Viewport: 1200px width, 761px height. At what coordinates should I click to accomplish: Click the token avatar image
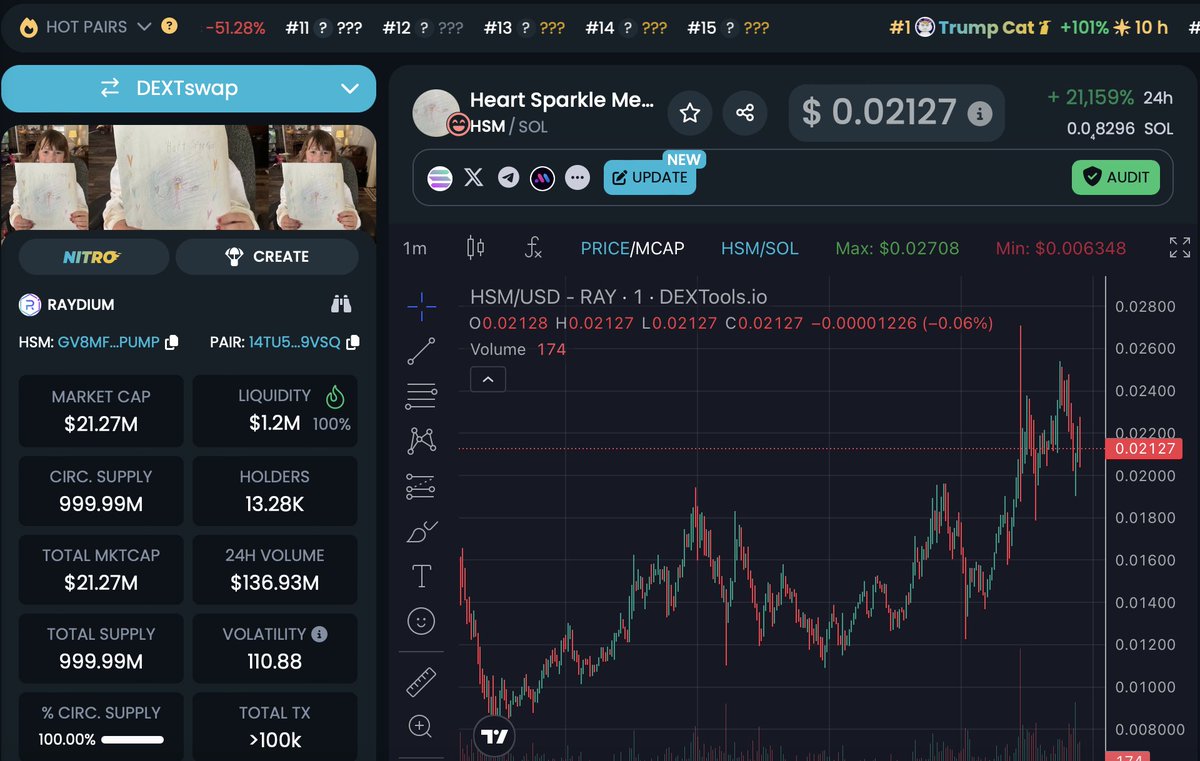[436, 113]
